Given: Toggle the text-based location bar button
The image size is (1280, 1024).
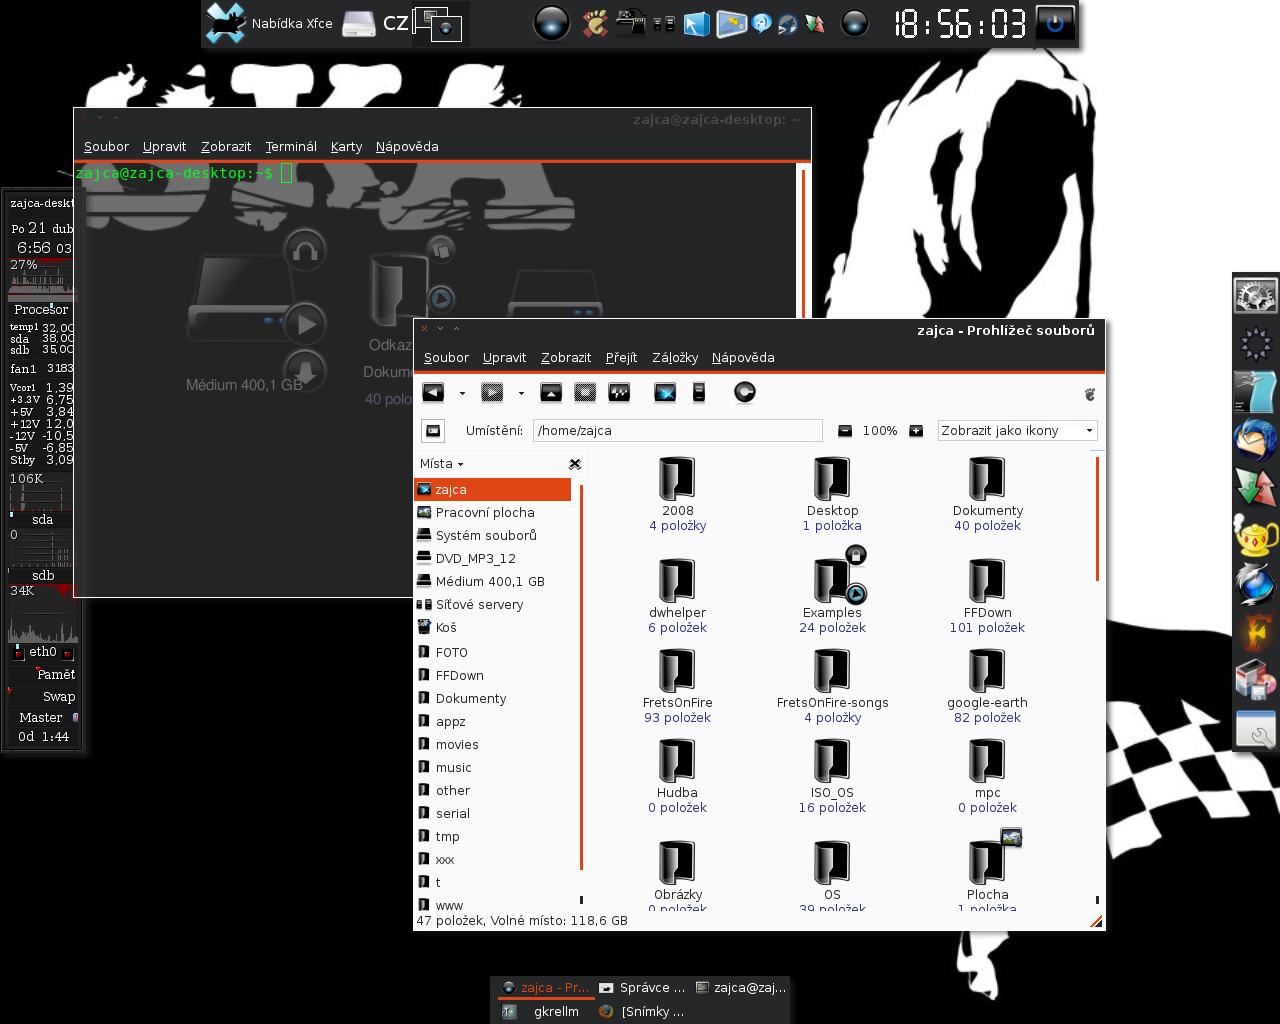Looking at the screenshot, I should (x=433, y=431).
